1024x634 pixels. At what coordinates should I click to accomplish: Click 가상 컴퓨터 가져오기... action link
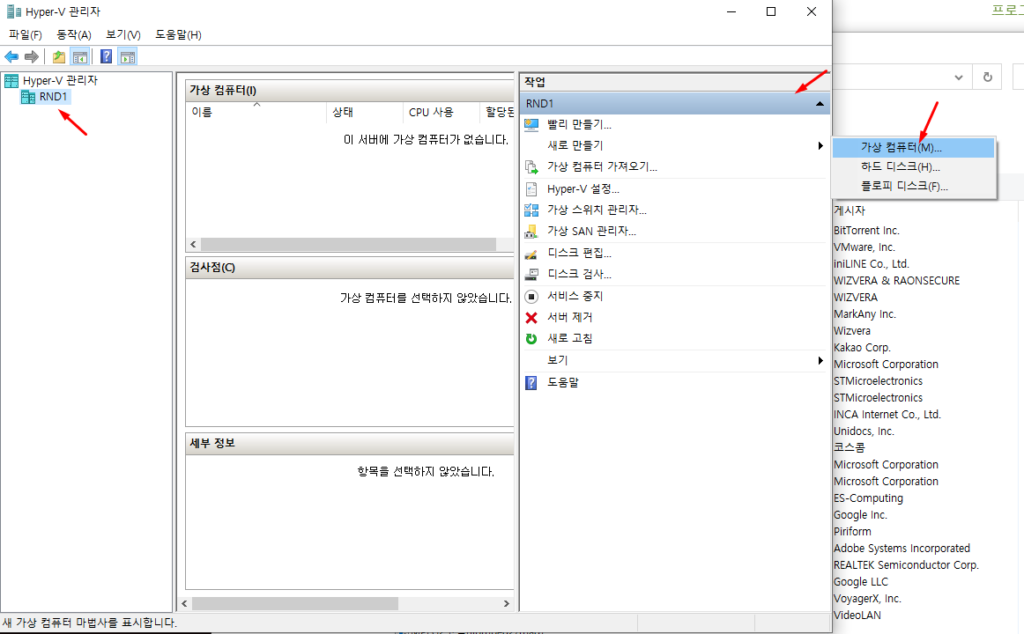[x=601, y=167]
